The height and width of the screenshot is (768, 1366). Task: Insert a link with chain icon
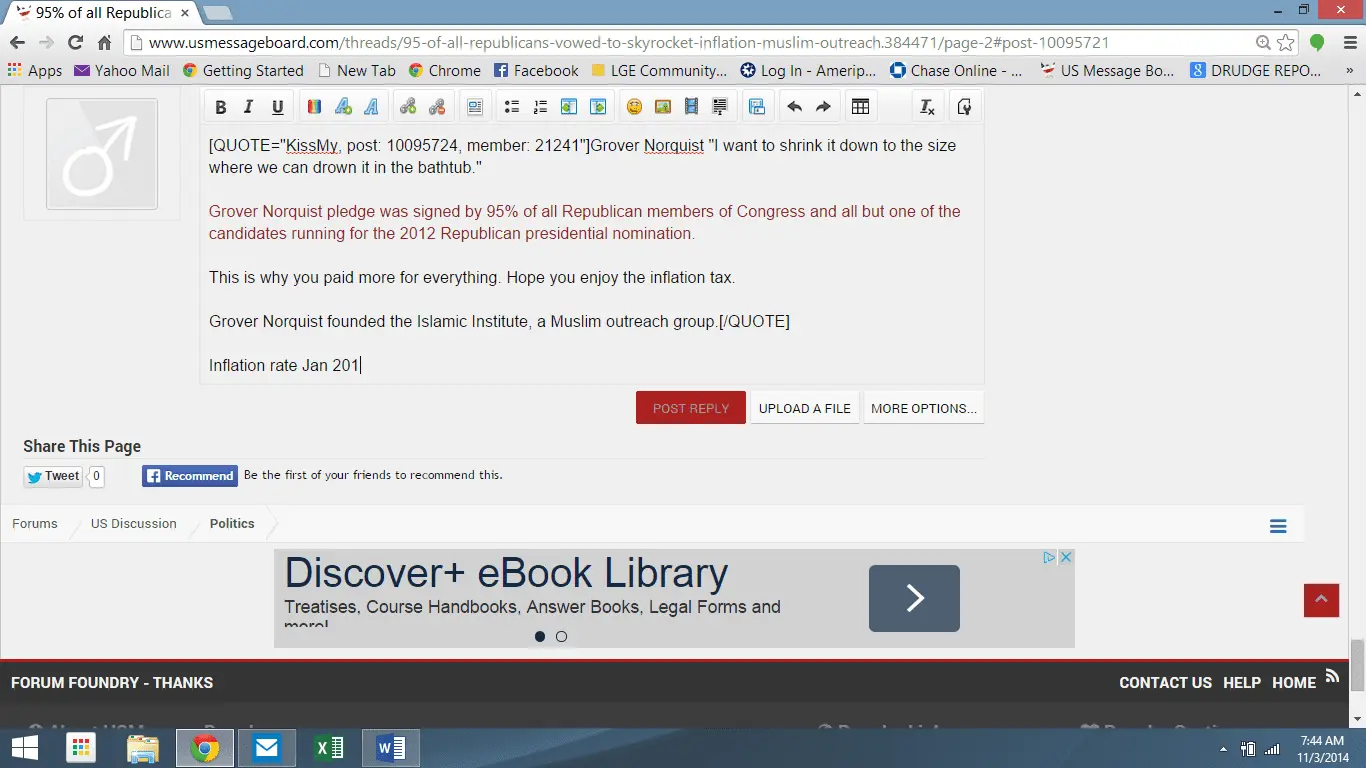click(408, 107)
